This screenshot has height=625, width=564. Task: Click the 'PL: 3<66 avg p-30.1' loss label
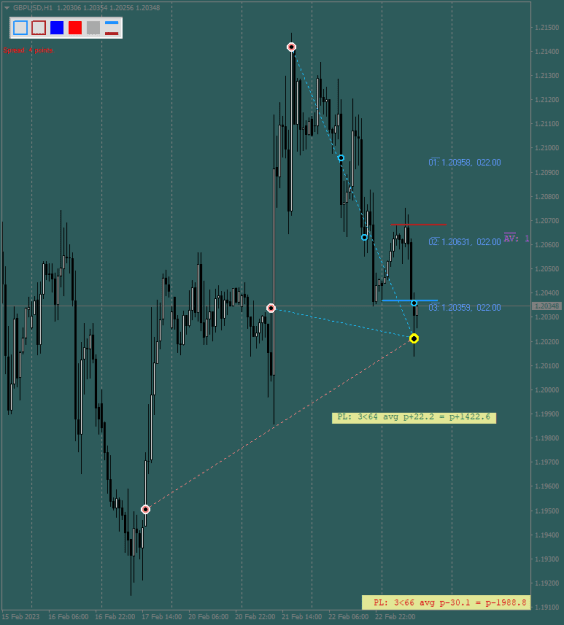[446, 602]
